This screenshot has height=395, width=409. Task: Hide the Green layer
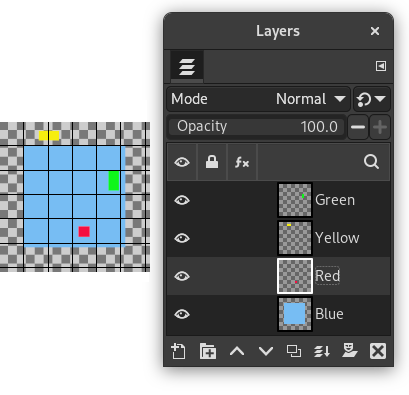point(182,200)
